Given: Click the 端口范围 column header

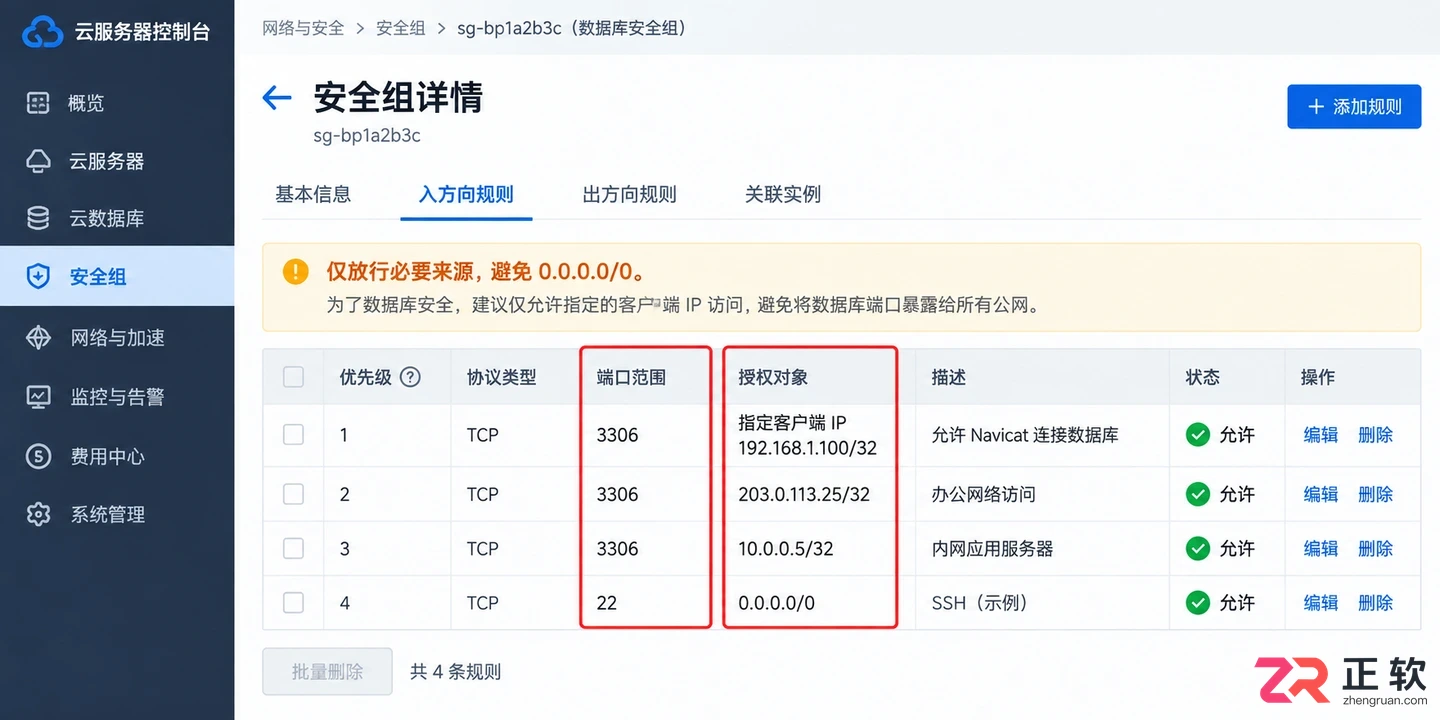Looking at the screenshot, I should pyautogui.click(x=631, y=377).
